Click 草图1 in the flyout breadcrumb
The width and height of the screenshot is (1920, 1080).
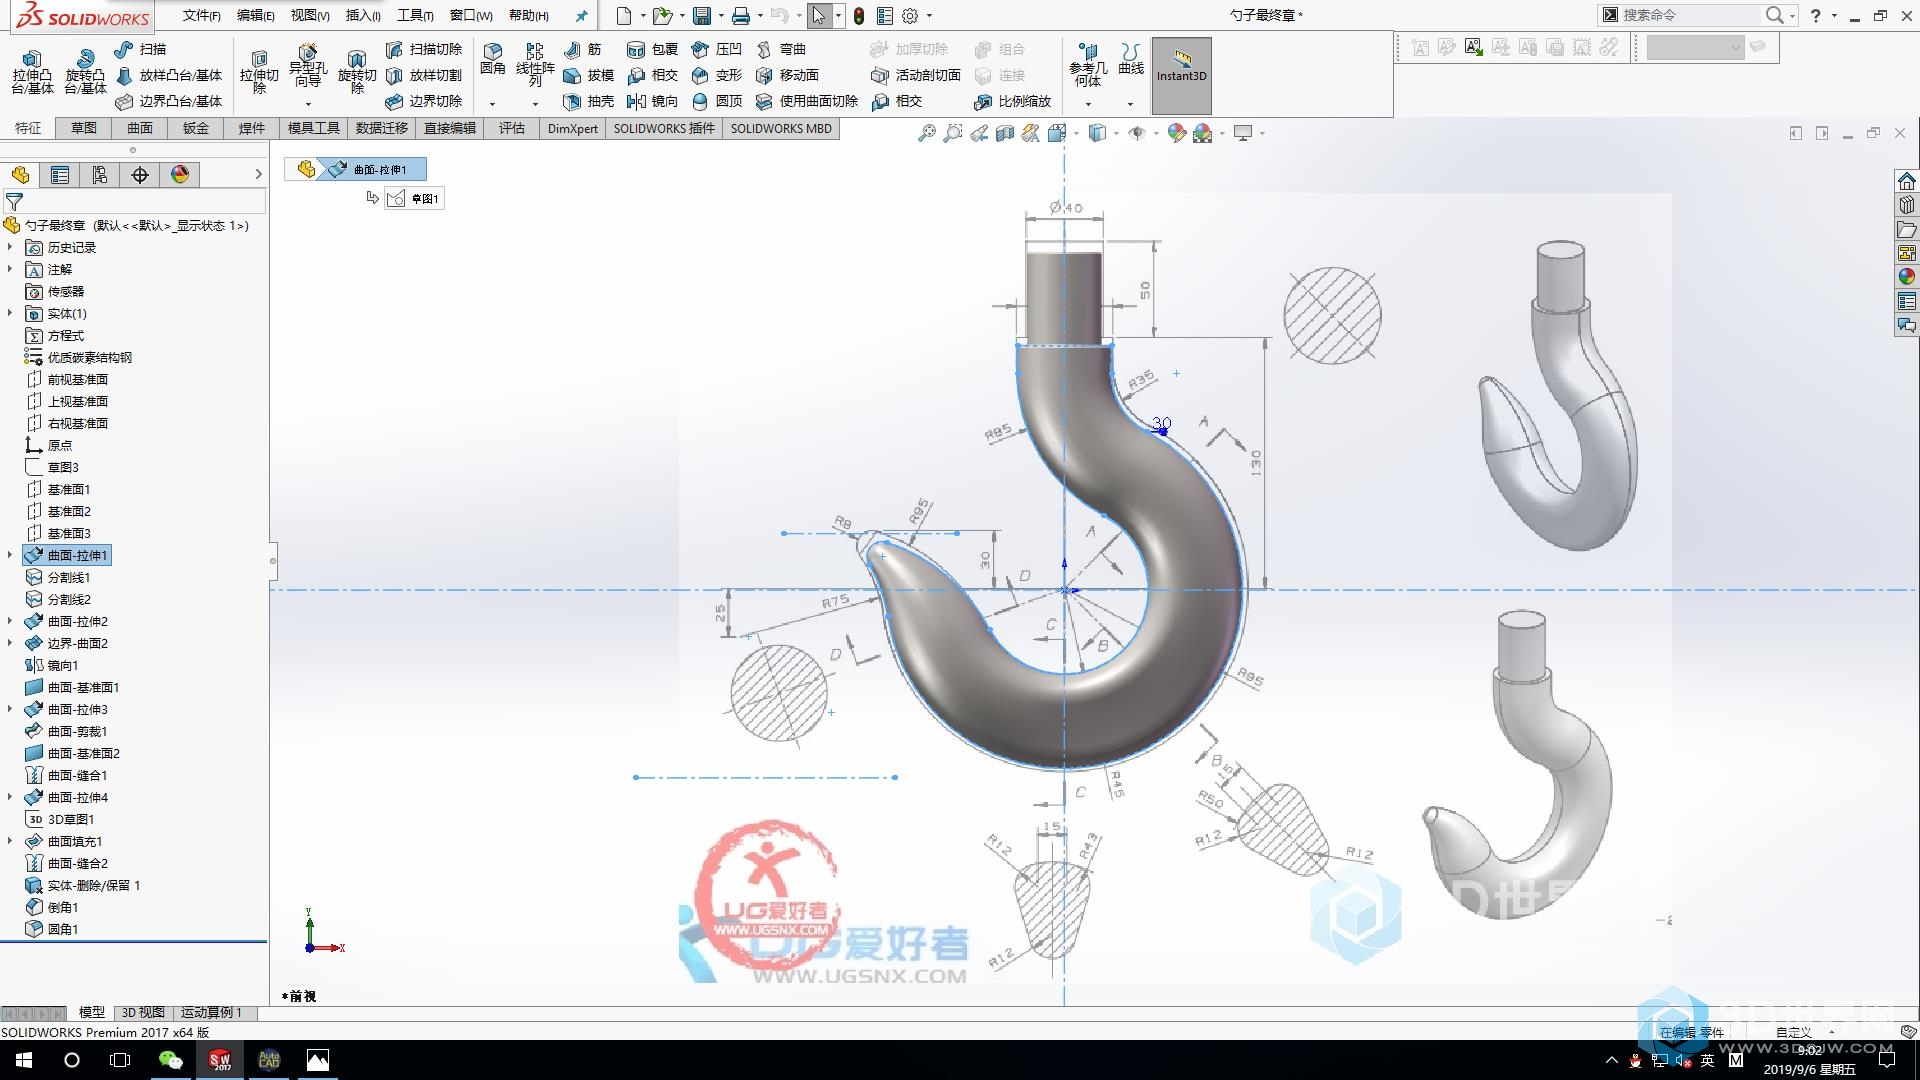[x=415, y=198]
